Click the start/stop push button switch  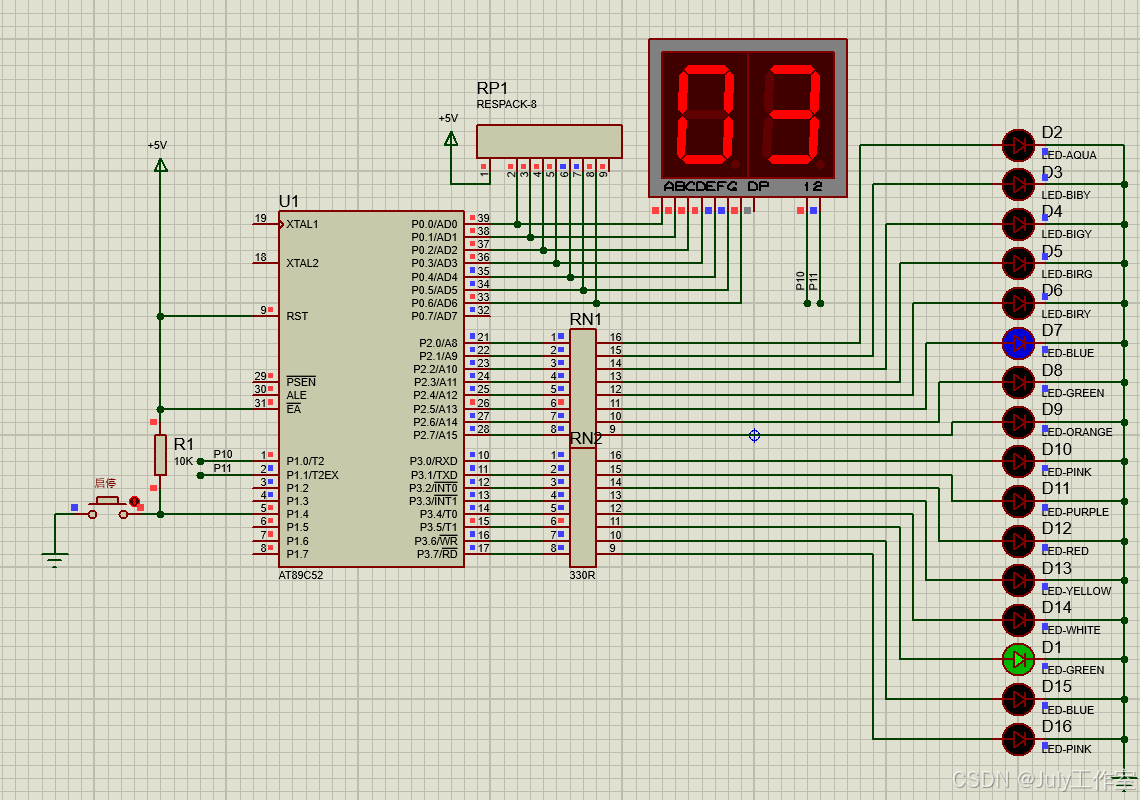point(108,508)
